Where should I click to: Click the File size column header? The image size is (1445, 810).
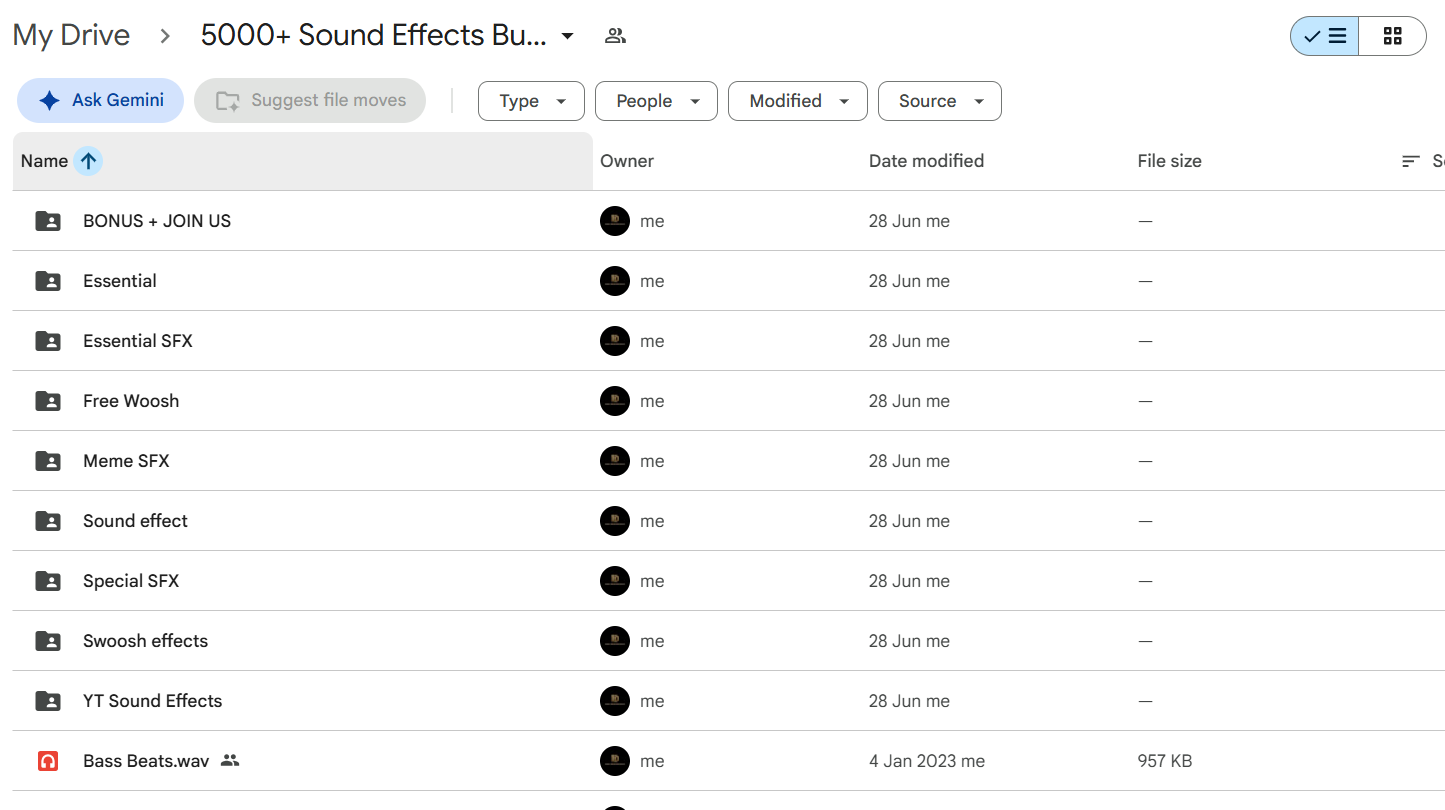(x=1169, y=161)
